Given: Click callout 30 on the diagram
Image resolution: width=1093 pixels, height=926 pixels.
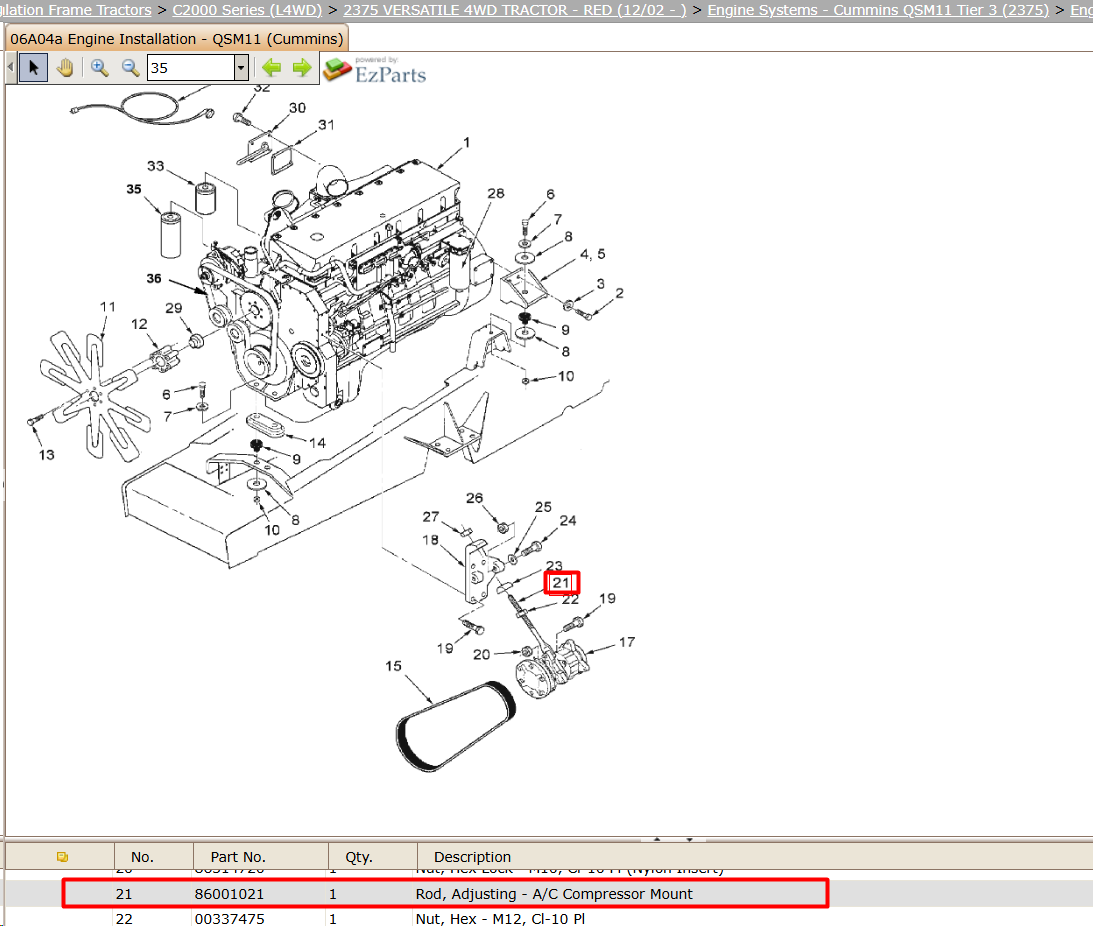Looking at the screenshot, I should (x=297, y=108).
